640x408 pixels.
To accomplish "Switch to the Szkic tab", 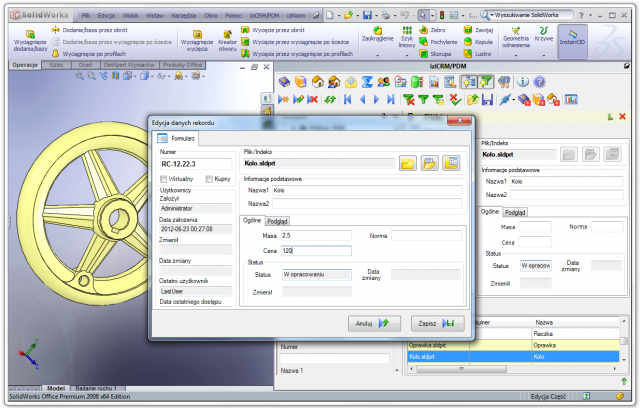I will [x=56, y=65].
